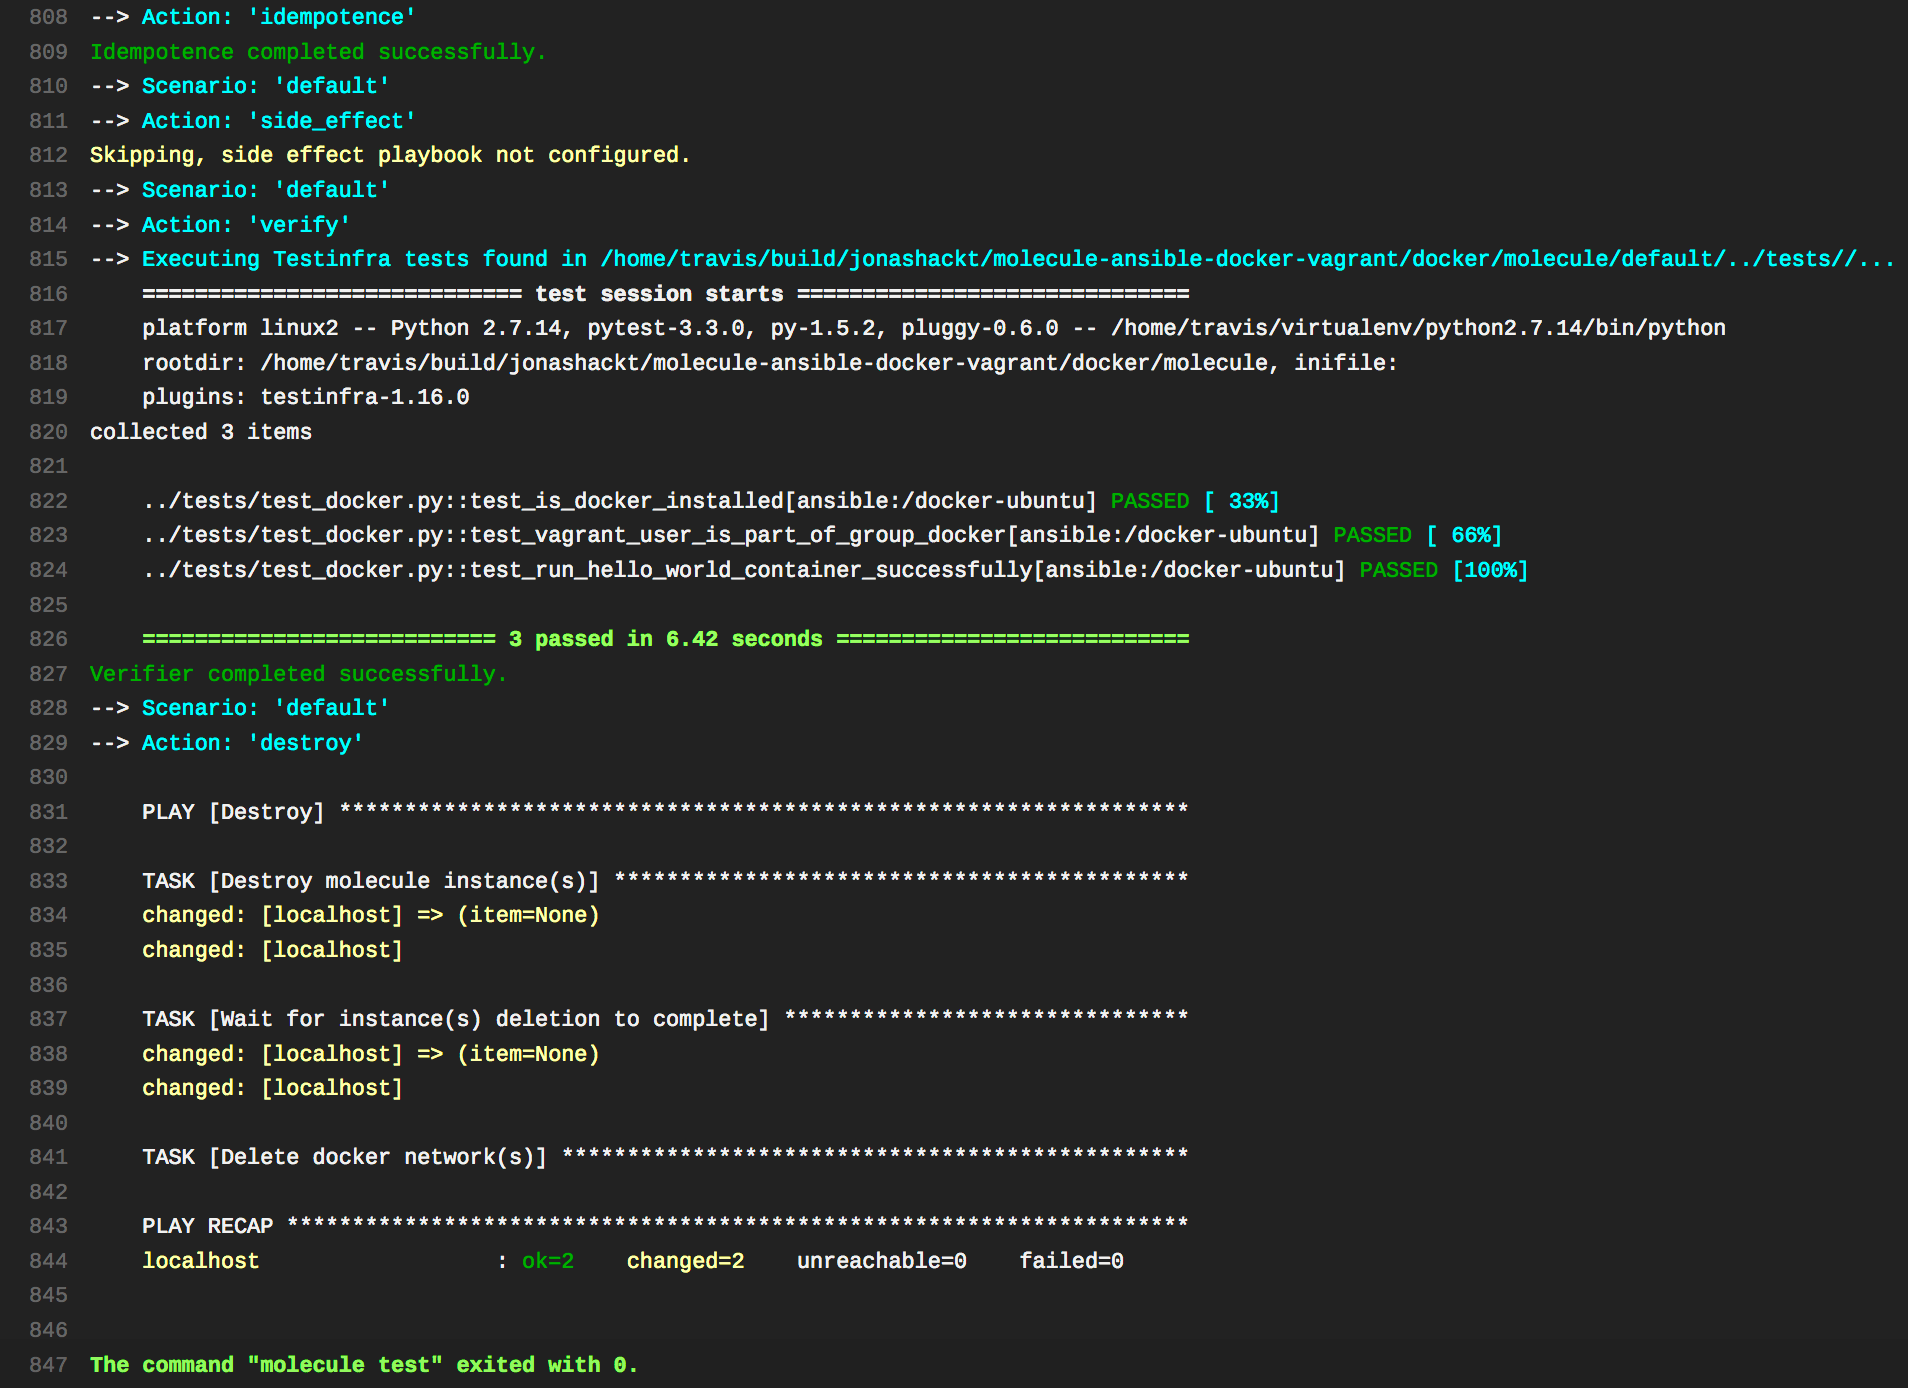
Task: Click 'Skipping, side effect playbook not configured.' text
Action: coord(389,155)
